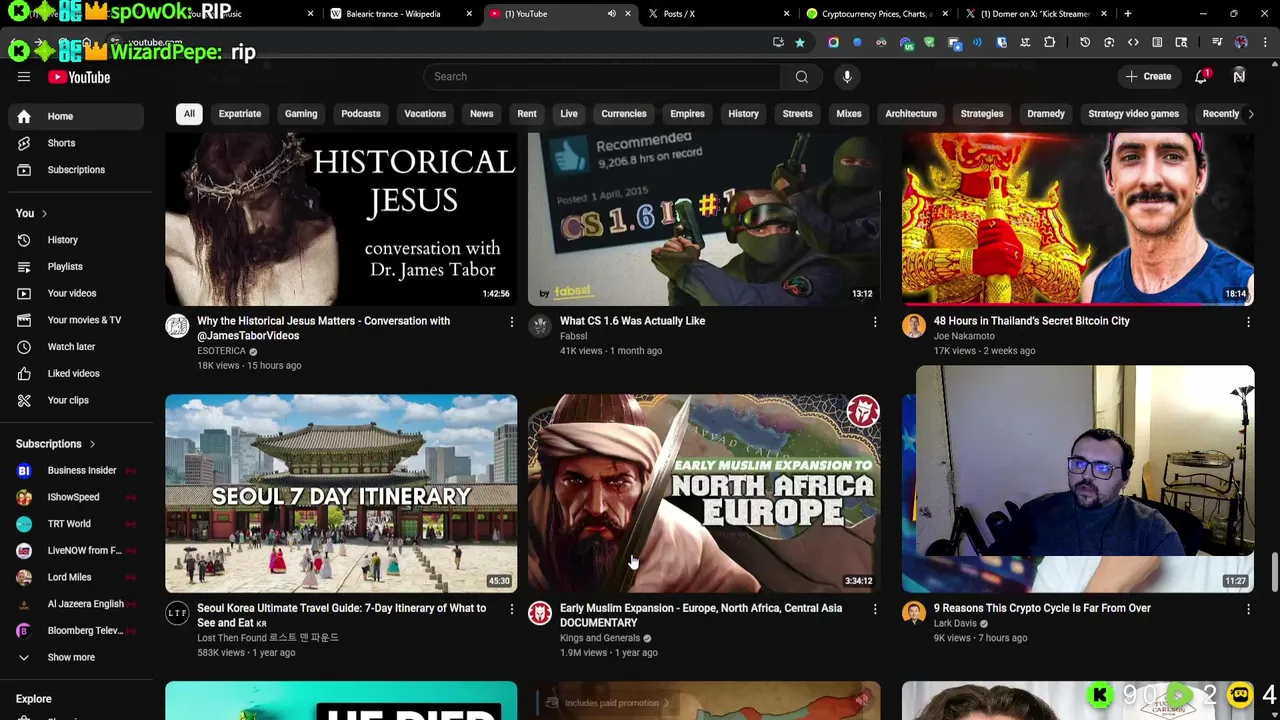The height and width of the screenshot is (720, 1280).
Task: Switch to Cryptocurrency Prices browser tab
Action: (876, 14)
